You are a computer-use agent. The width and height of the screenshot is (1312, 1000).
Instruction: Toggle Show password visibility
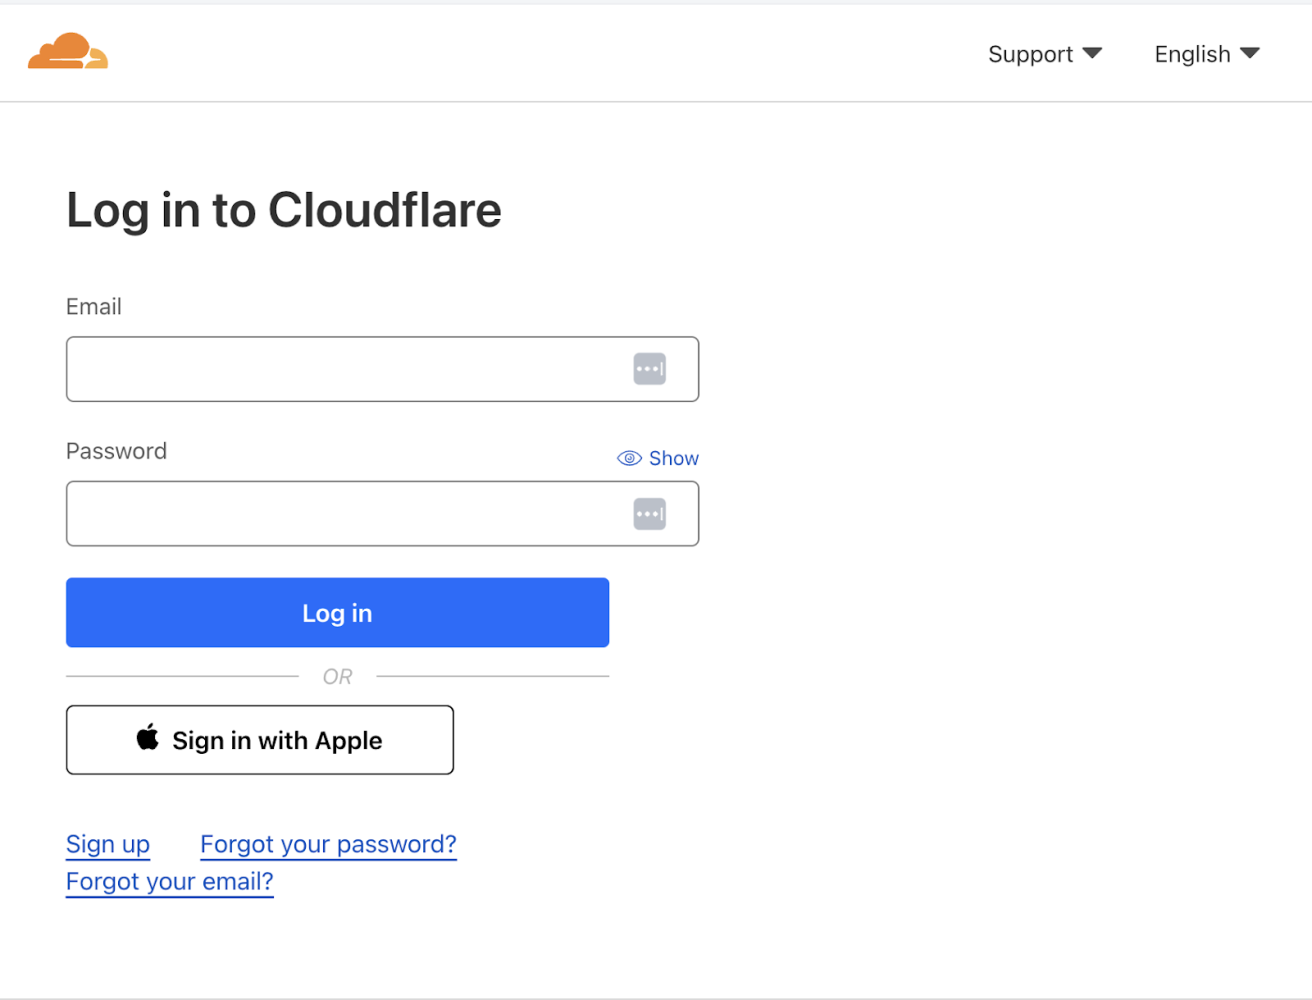(658, 458)
